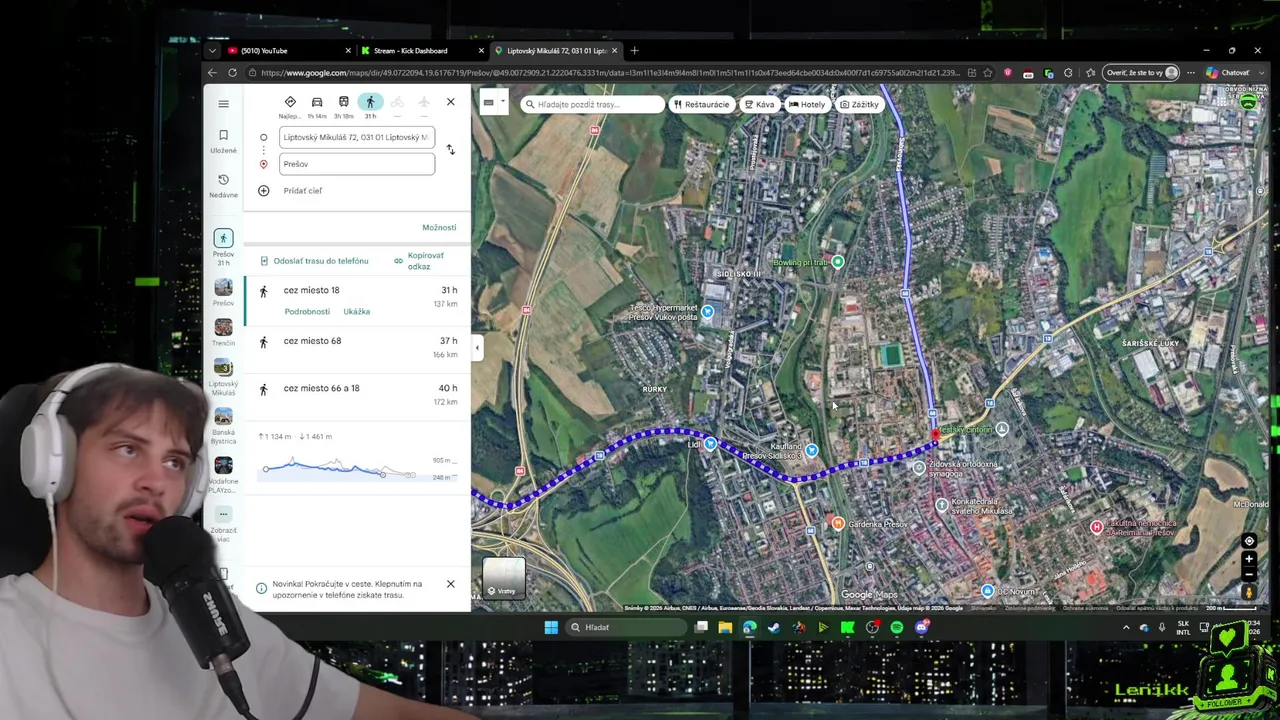Bookmark this page with the star
The image size is (1280, 720).
click(988, 73)
